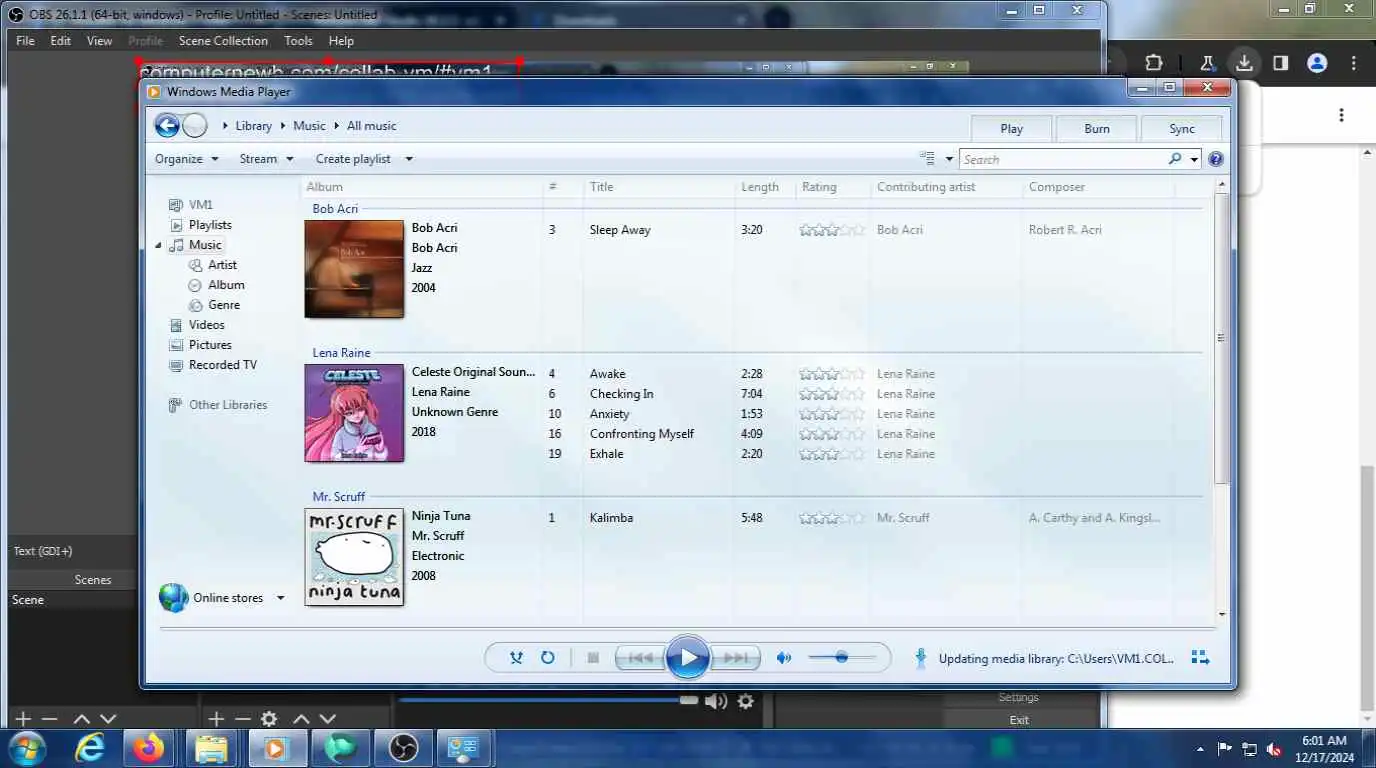Adjust the Media Player volume slider
Viewport: 1376px width, 768px height.
(842, 658)
